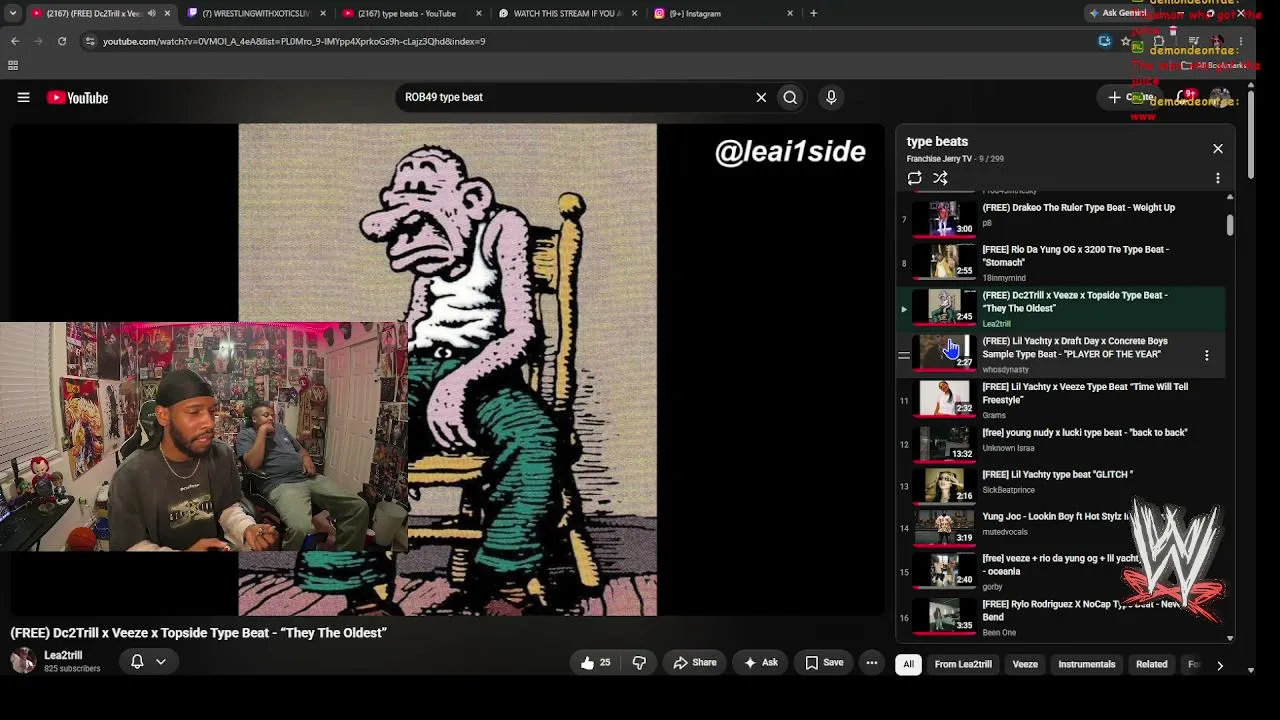The width and height of the screenshot is (1280, 720).
Task: Open Rylo Rodriguez X NoCap thumbnail
Action: click(945, 616)
